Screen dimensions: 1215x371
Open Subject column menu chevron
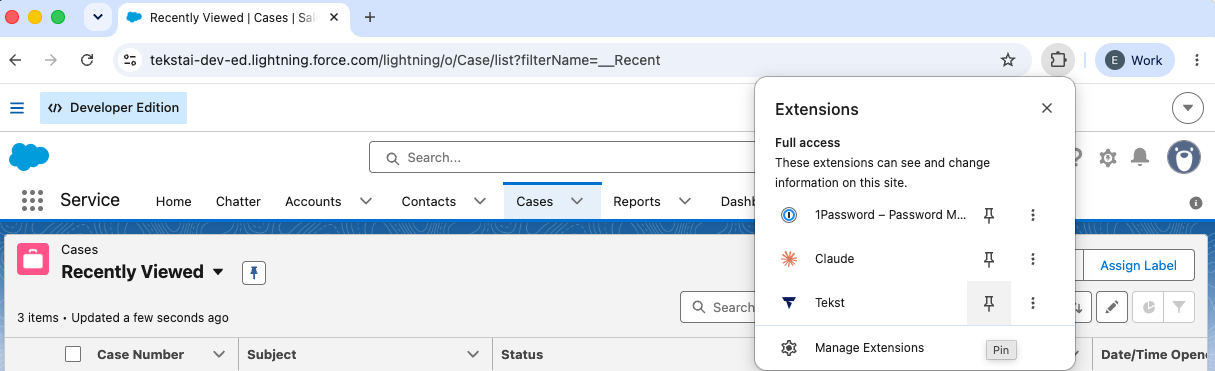474,354
